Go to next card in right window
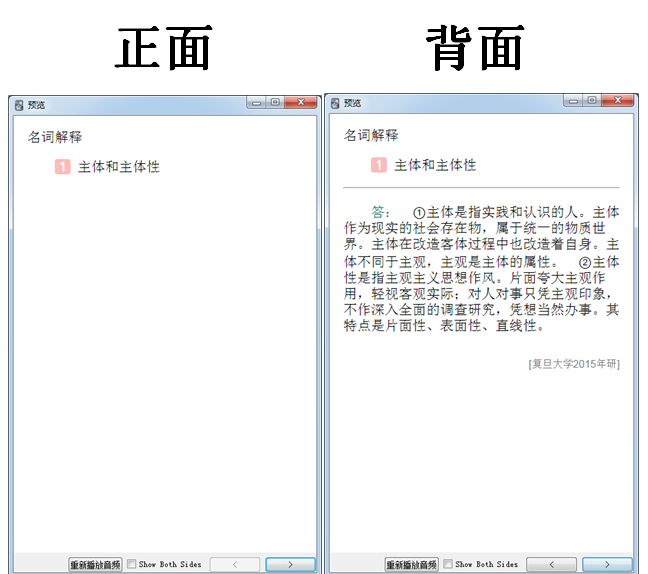Image resolution: width=648 pixels, height=574 pixels. point(607,564)
